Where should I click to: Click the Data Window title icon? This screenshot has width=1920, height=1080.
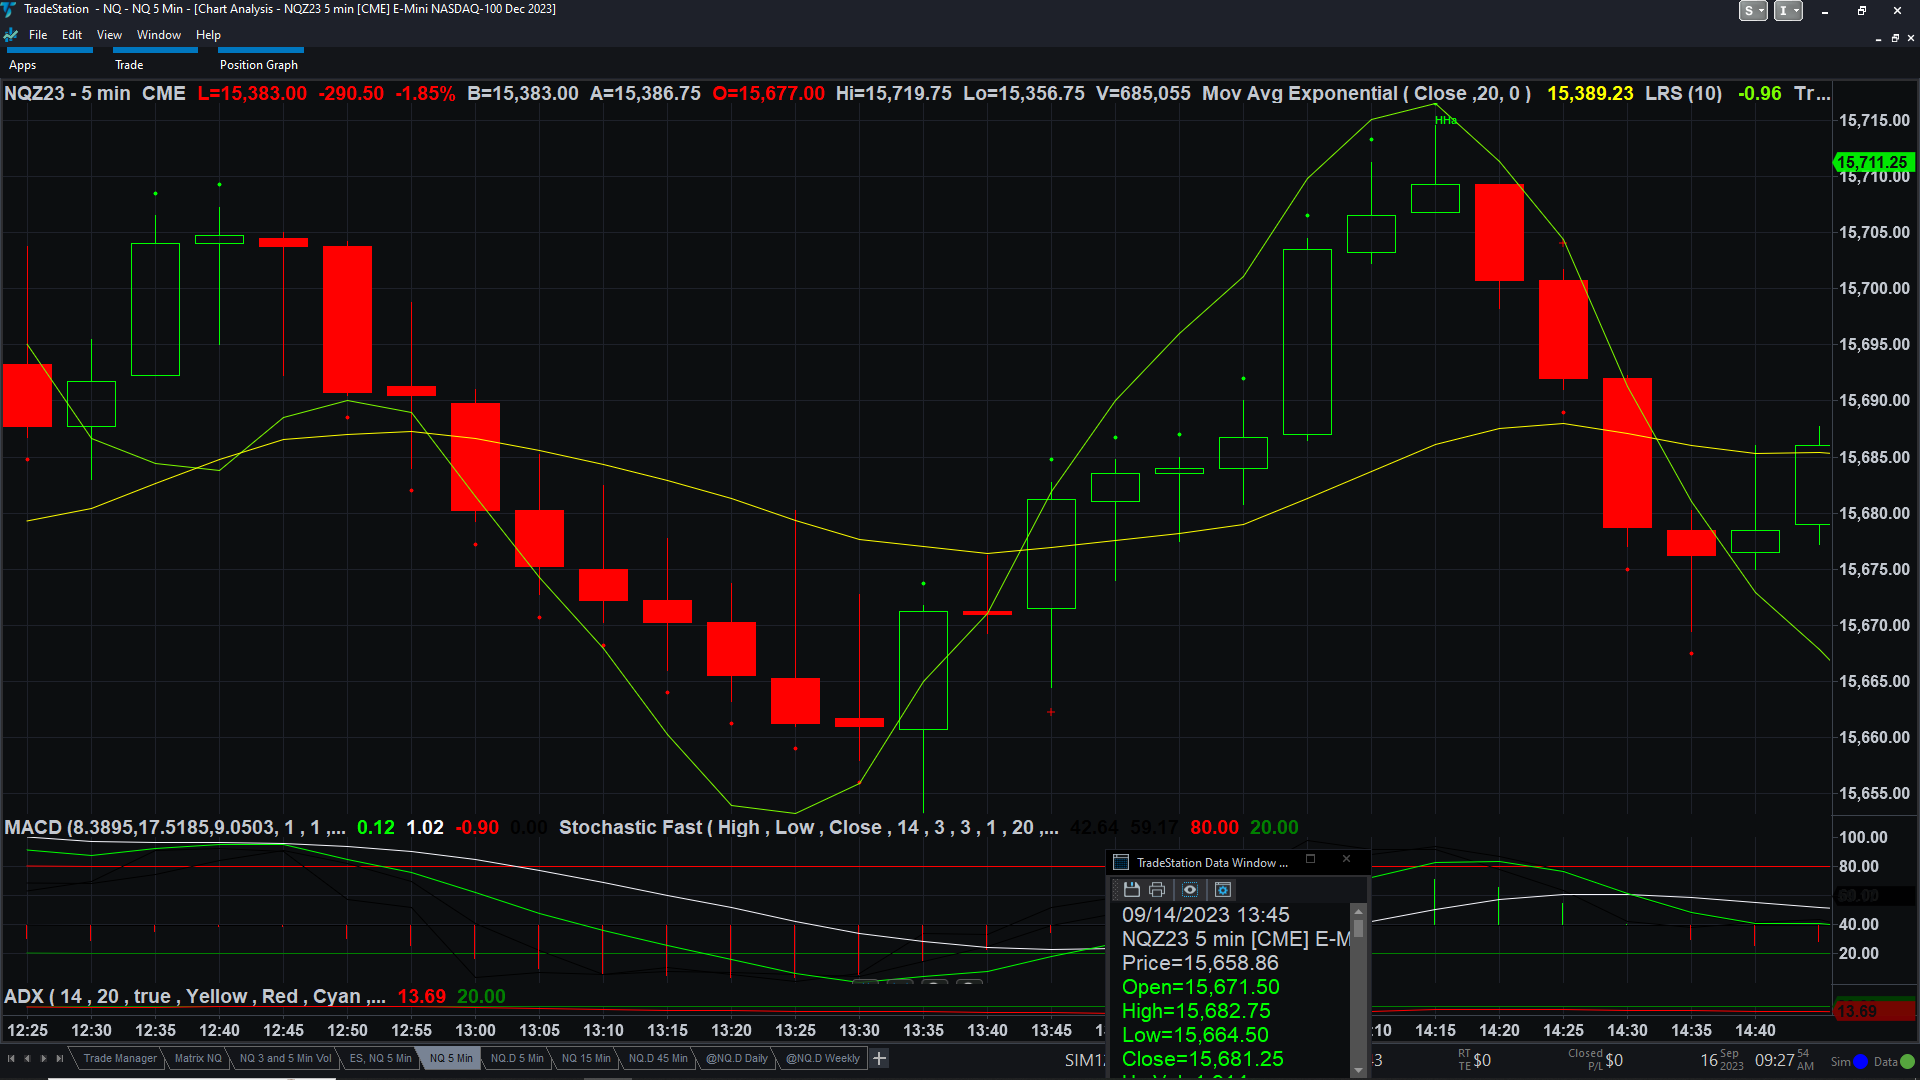1121,863
